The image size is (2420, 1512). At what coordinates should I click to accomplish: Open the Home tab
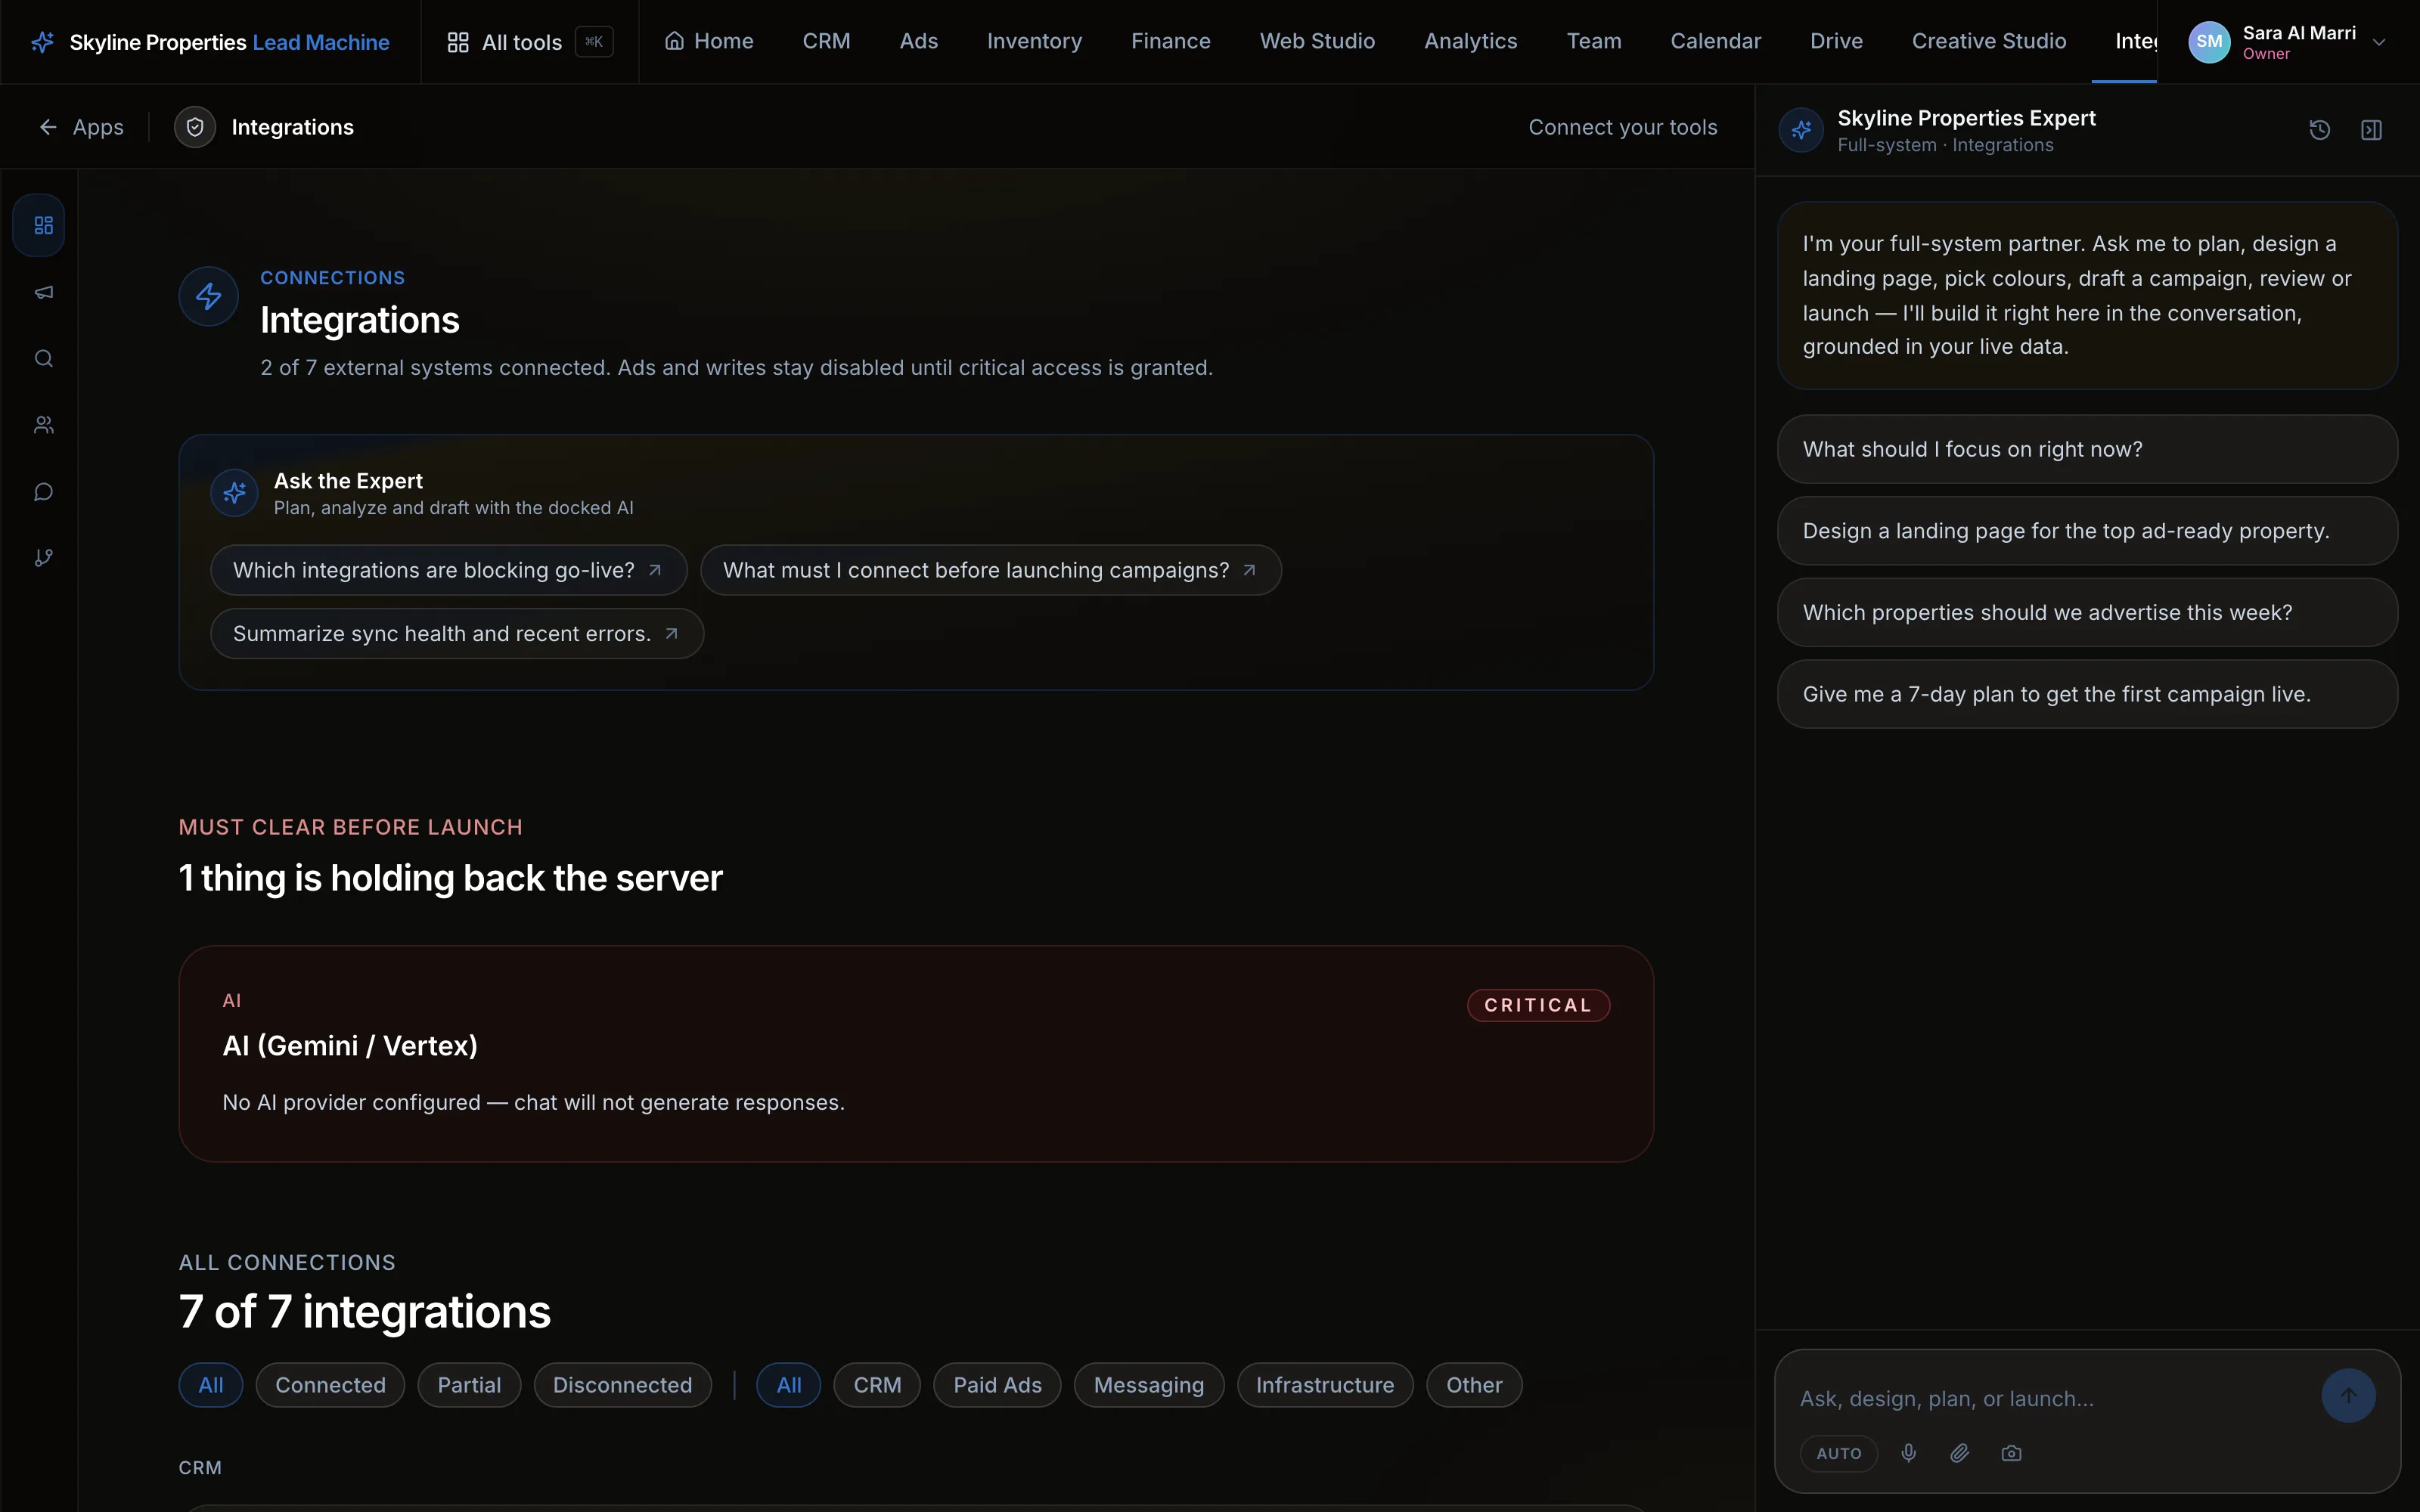tap(709, 41)
